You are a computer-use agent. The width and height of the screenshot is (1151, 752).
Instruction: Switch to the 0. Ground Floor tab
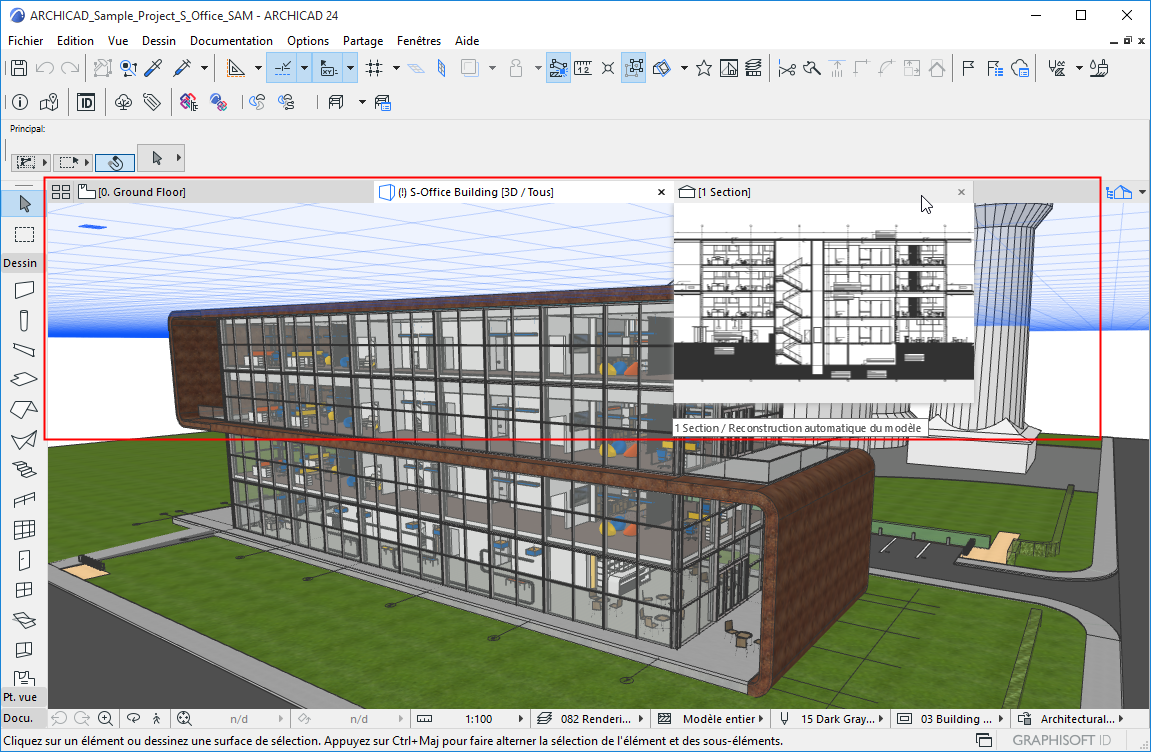coord(140,192)
